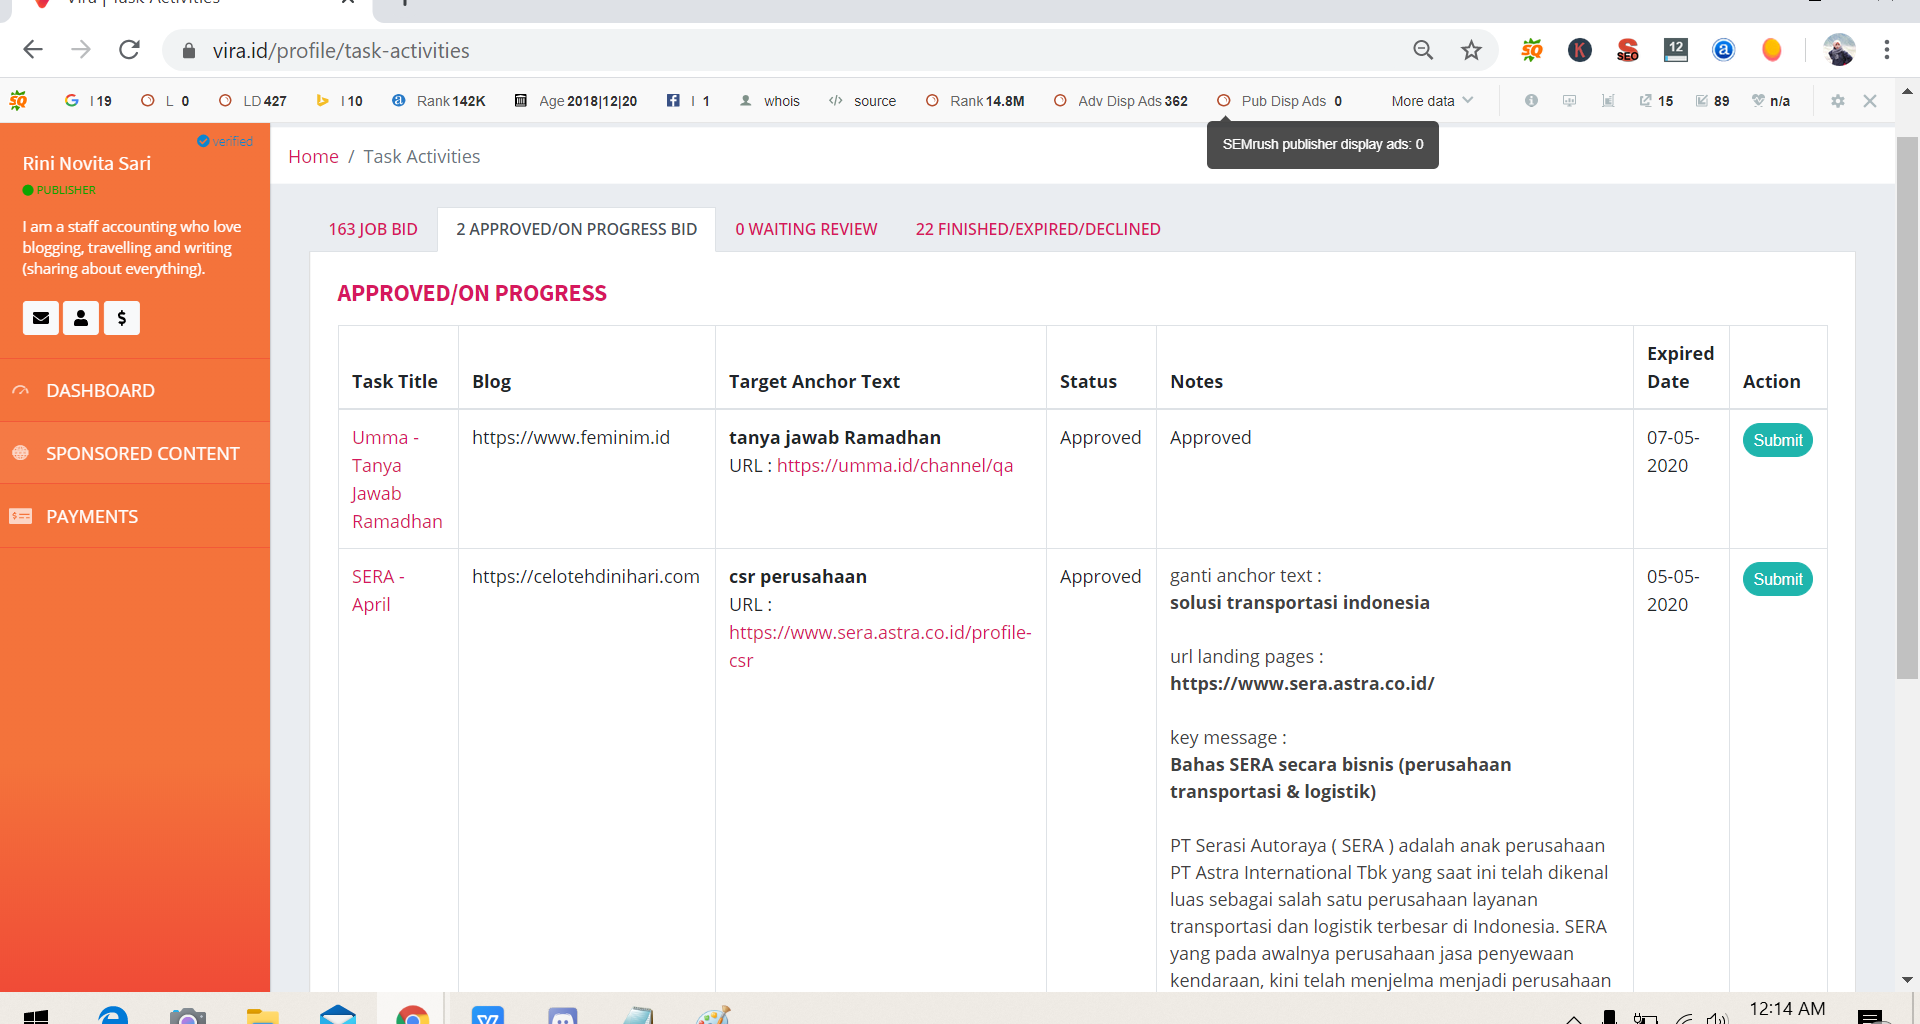Click the Rini Novita Sari profile name
1920x1024 pixels.
click(x=87, y=163)
